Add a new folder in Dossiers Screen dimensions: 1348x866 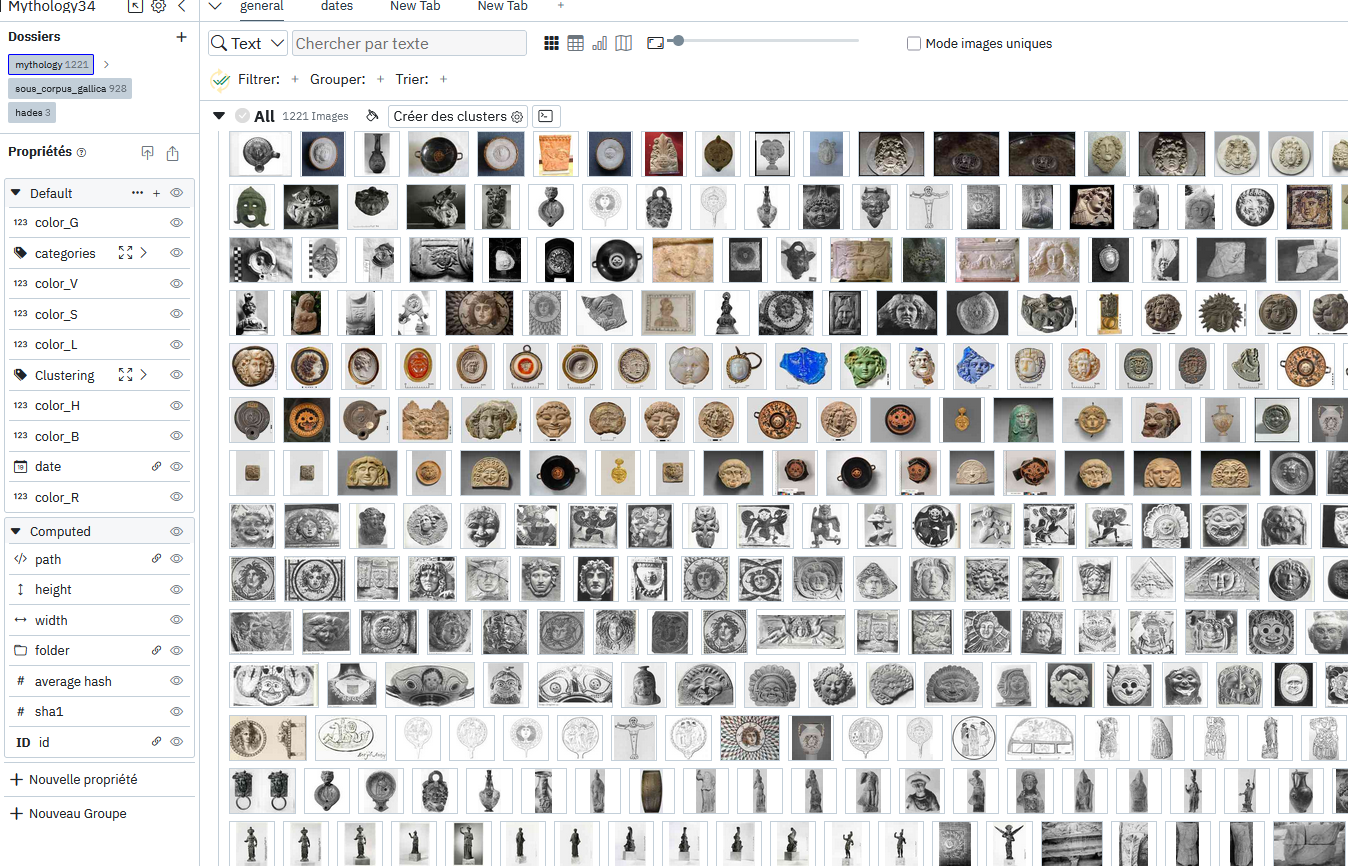tap(181, 37)
